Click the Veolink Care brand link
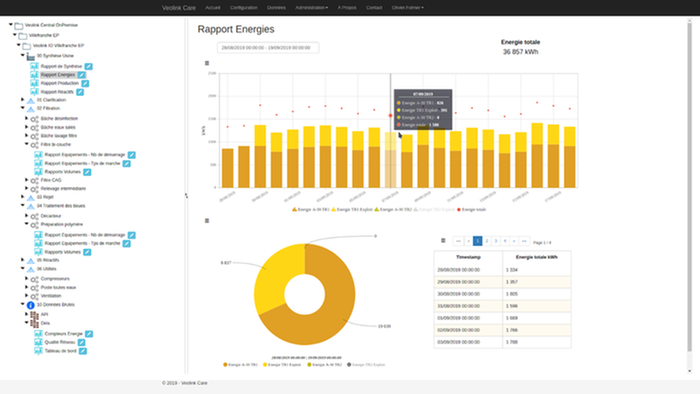 179,8
